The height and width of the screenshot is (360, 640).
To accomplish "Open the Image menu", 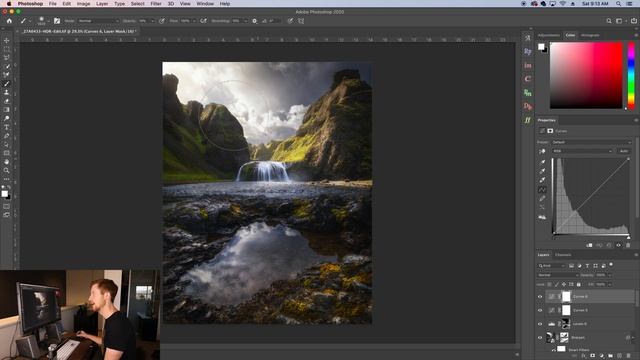I will [83, 4].
